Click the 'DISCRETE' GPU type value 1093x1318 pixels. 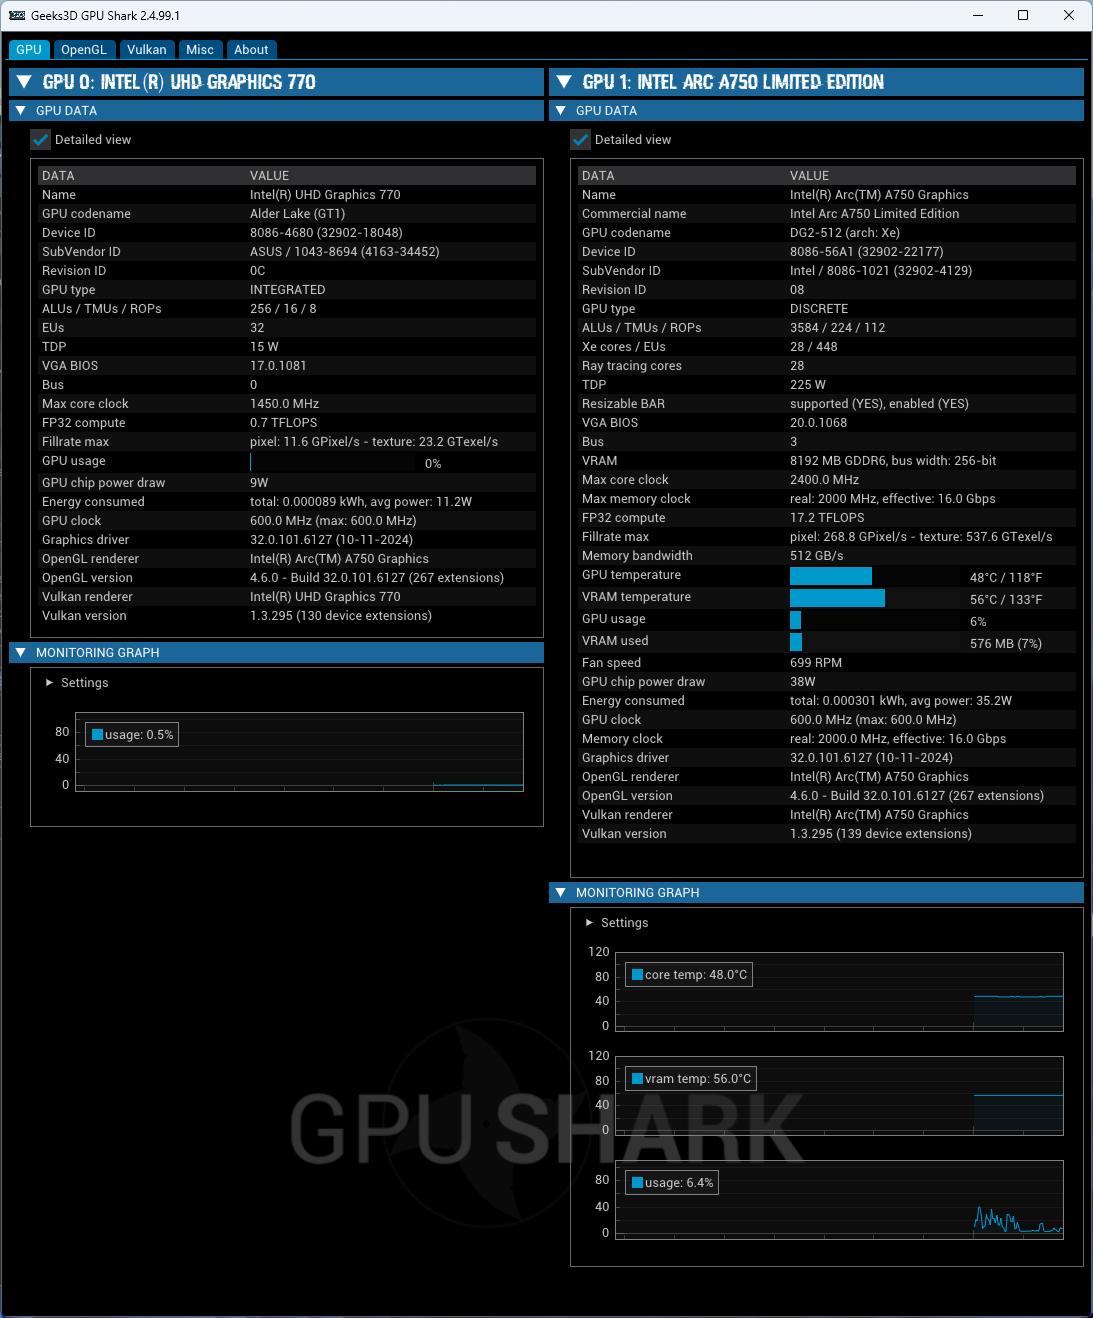(819, 309)
